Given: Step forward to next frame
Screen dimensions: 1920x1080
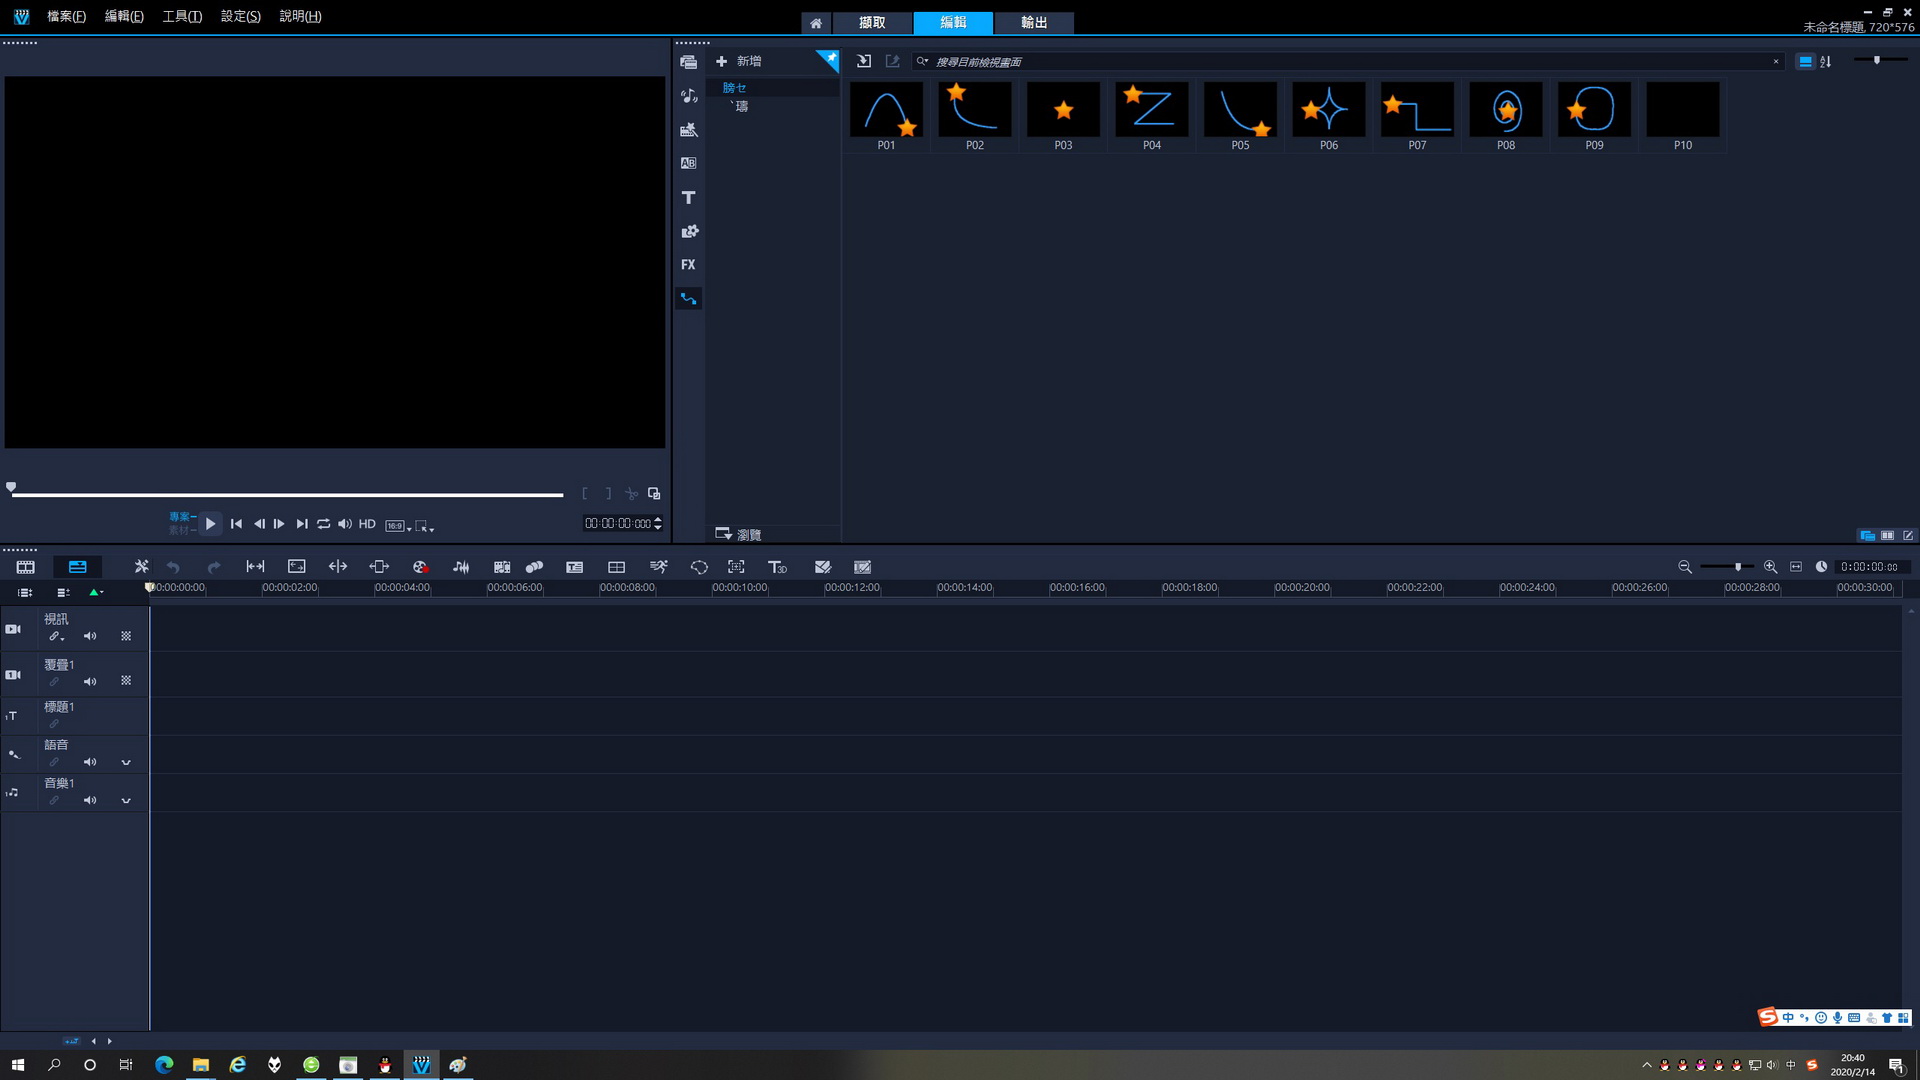Looking at the screenshot, I should pos(279,524).
